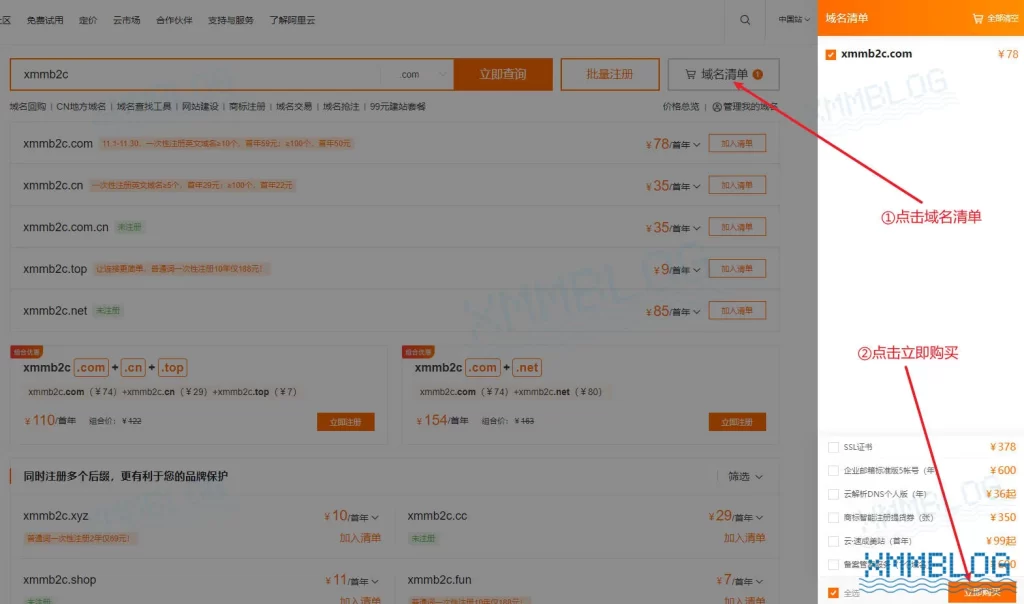Uncheck xmmb2c.com in the domain list panel
The width and height of the screenshot is (1024, 604).
click(x=831, y=55)
